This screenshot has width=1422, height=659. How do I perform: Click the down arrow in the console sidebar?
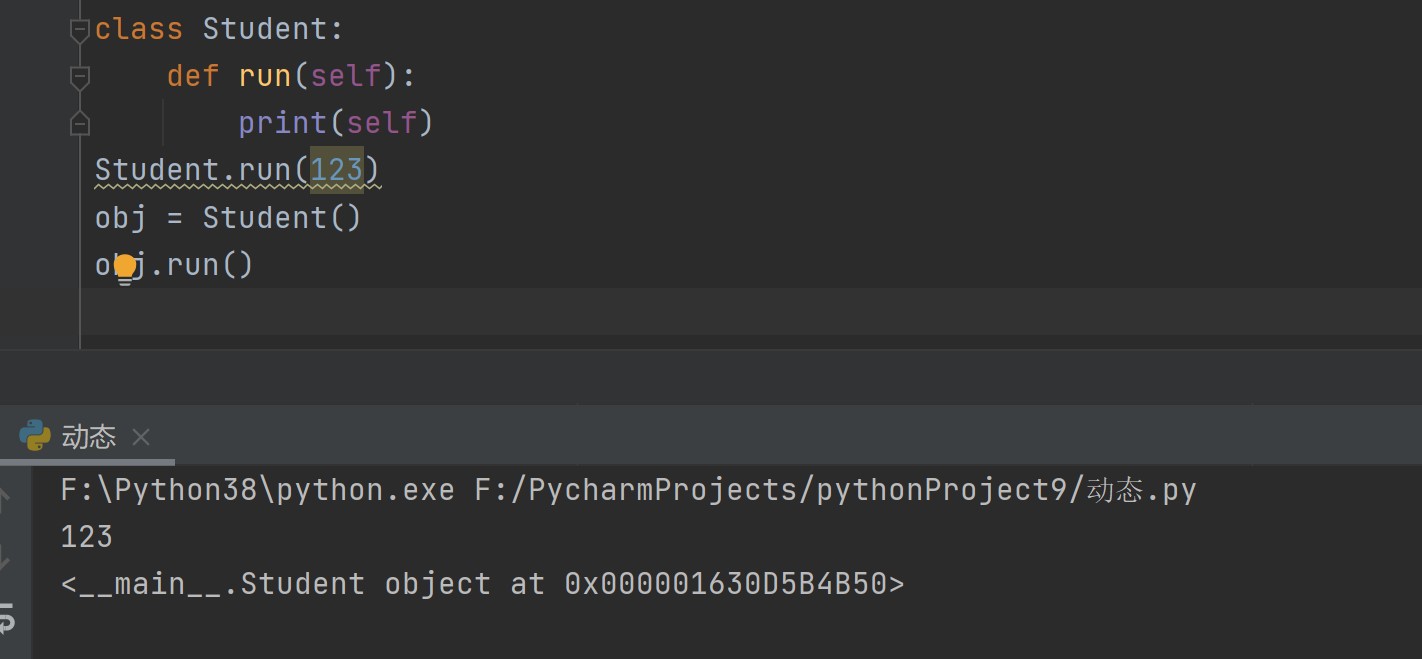[x=7, y=559]
